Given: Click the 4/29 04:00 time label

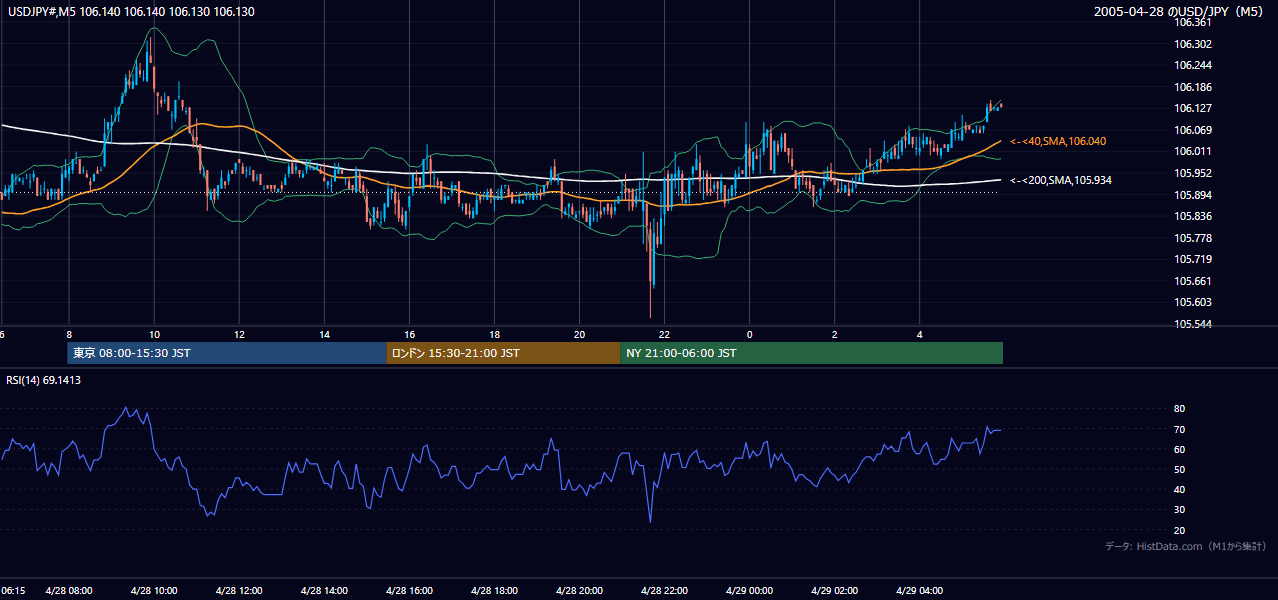Looking at the screenshot, I should tap(920, 591).
